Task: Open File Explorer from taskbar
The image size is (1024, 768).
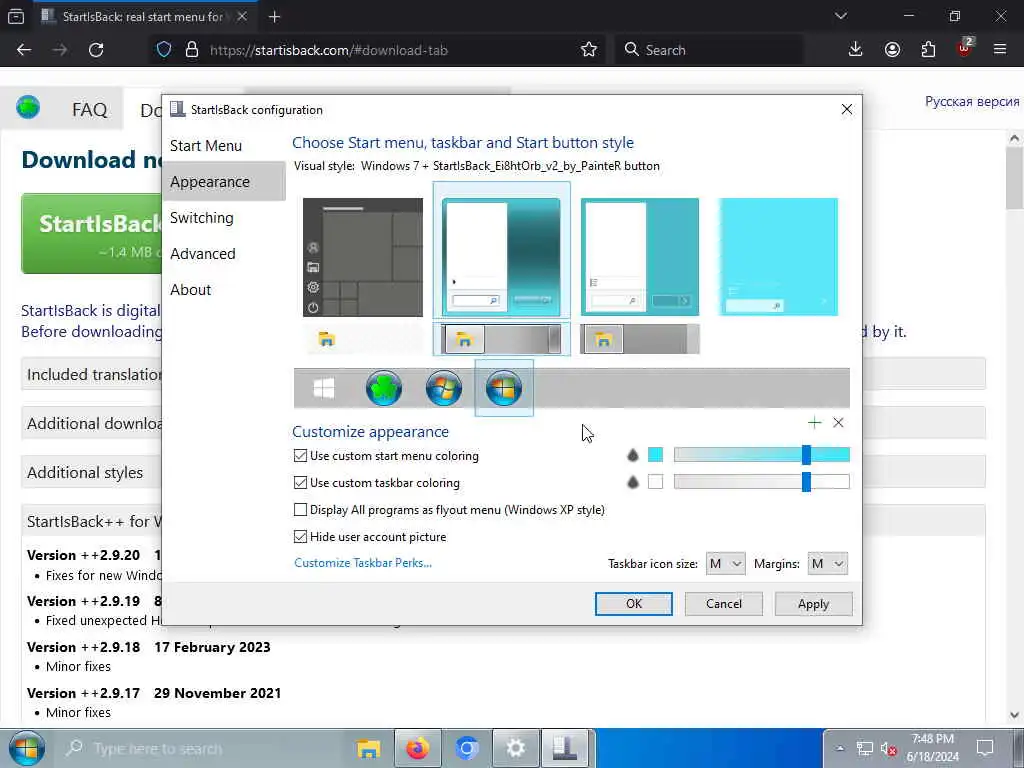Action: click(368, 748)
